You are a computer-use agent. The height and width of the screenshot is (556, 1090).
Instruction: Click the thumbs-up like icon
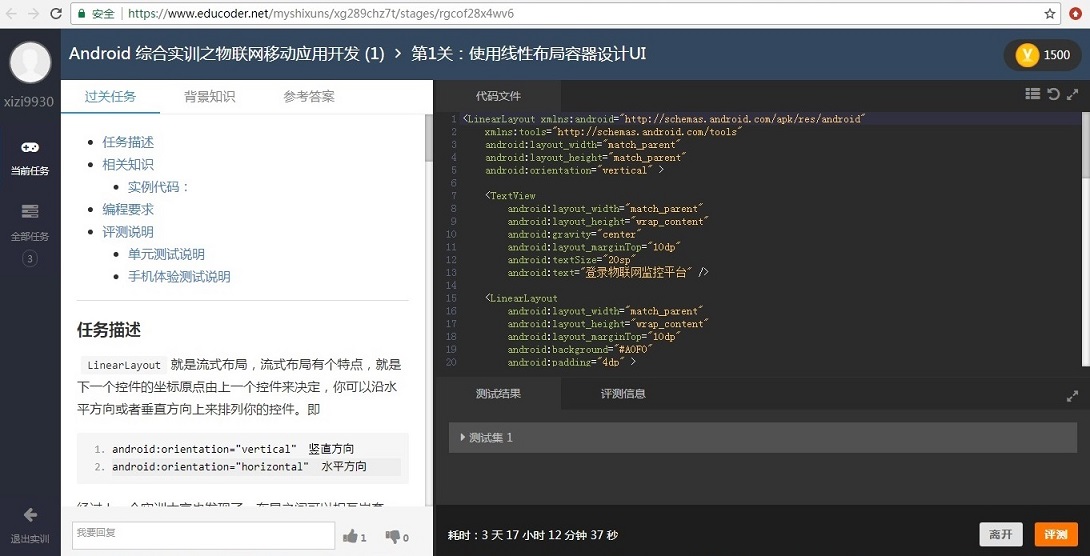coord(351,537)
